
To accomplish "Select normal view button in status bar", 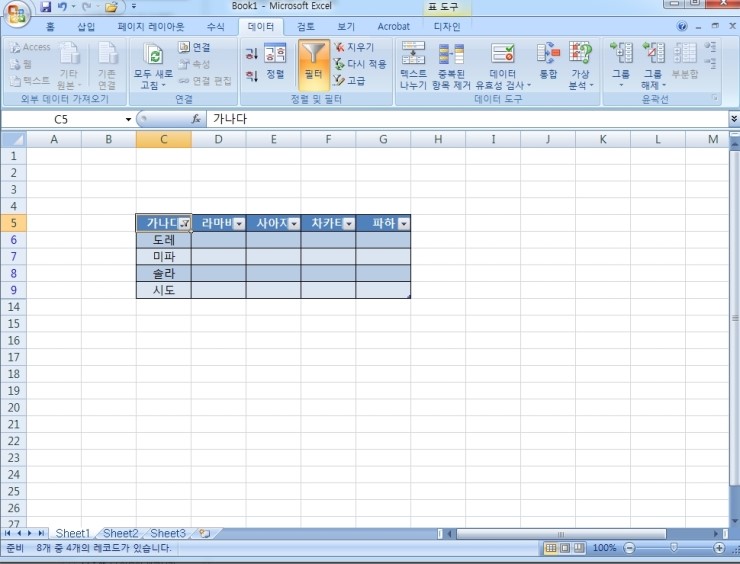I will click(551, 549).
